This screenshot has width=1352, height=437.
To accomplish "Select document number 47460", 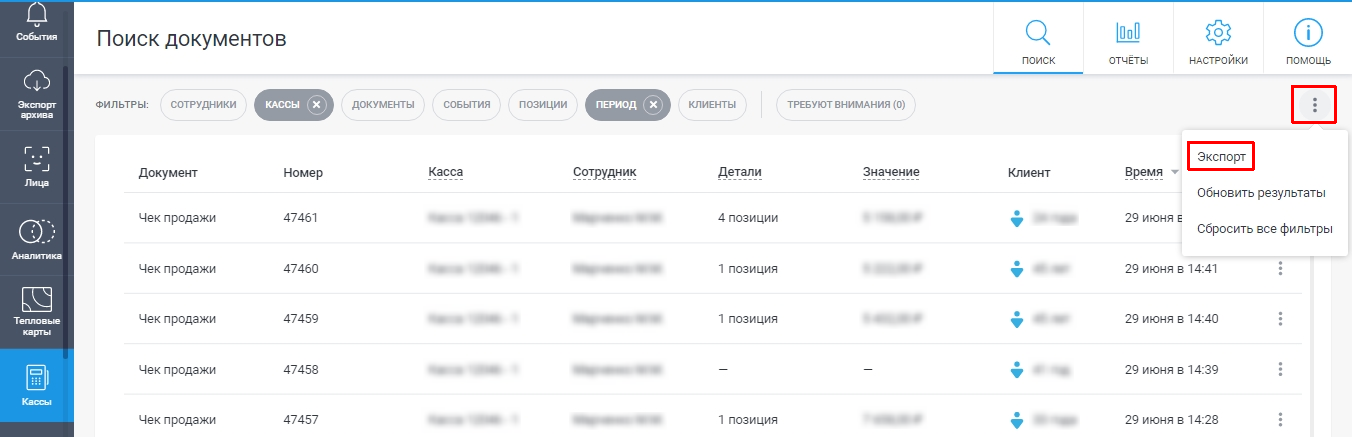I will pos(301,268).
